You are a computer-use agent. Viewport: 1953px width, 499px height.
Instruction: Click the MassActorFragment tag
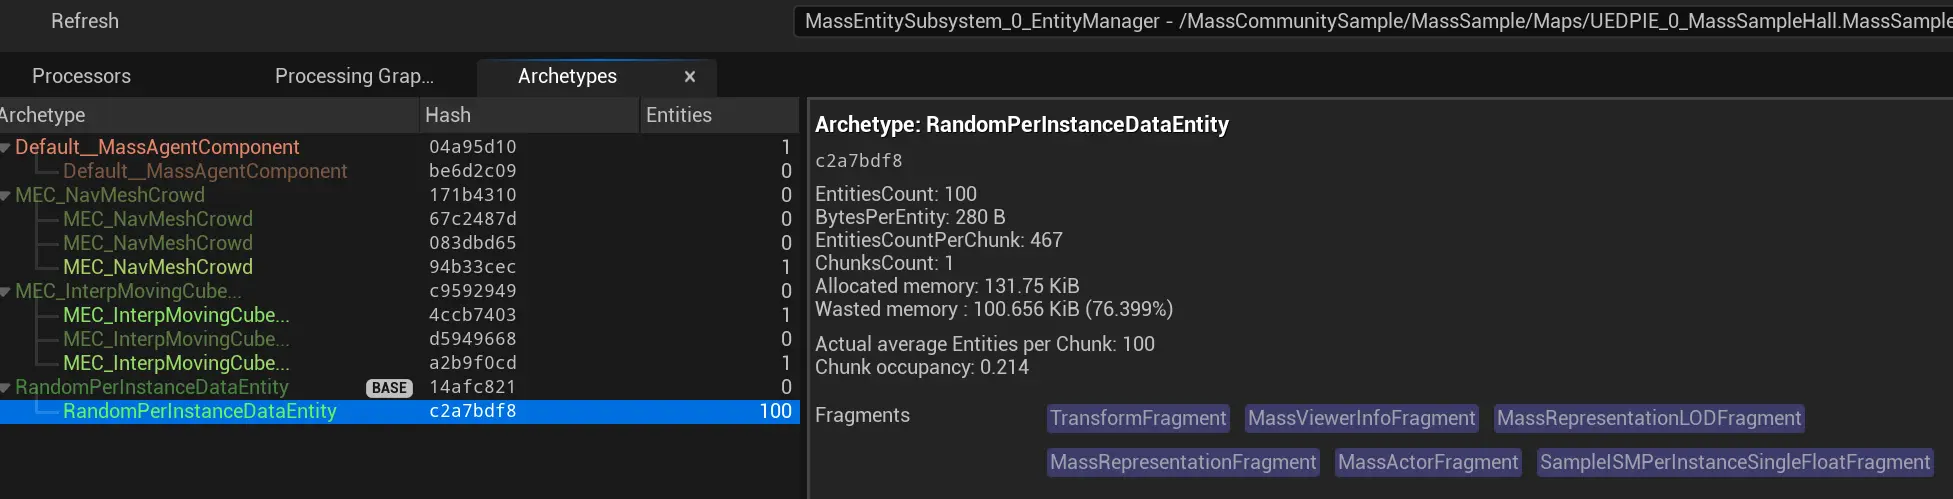(1428, 462)
